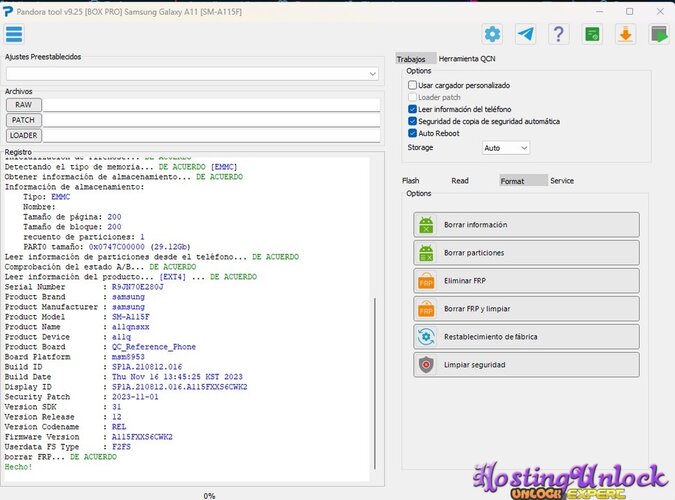Click the PATCH file path field
The height and width of the screenshot is (500, 675).
point(211,120)
